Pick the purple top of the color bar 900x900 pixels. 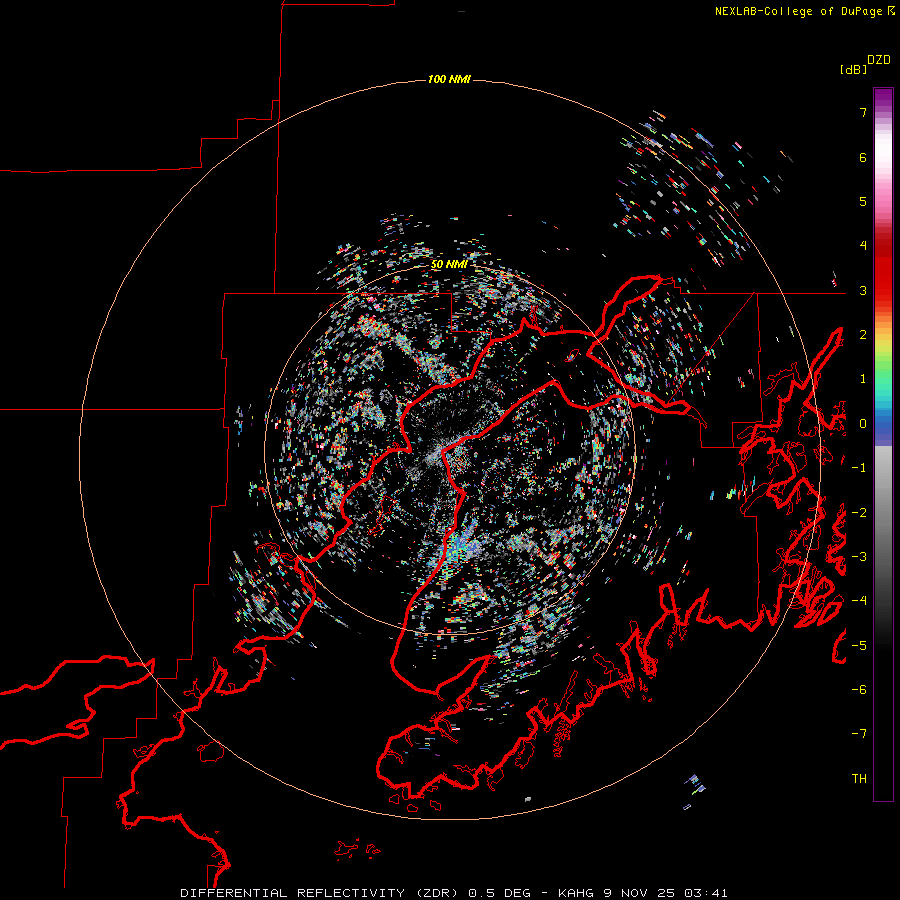click(x=883, y=98)
